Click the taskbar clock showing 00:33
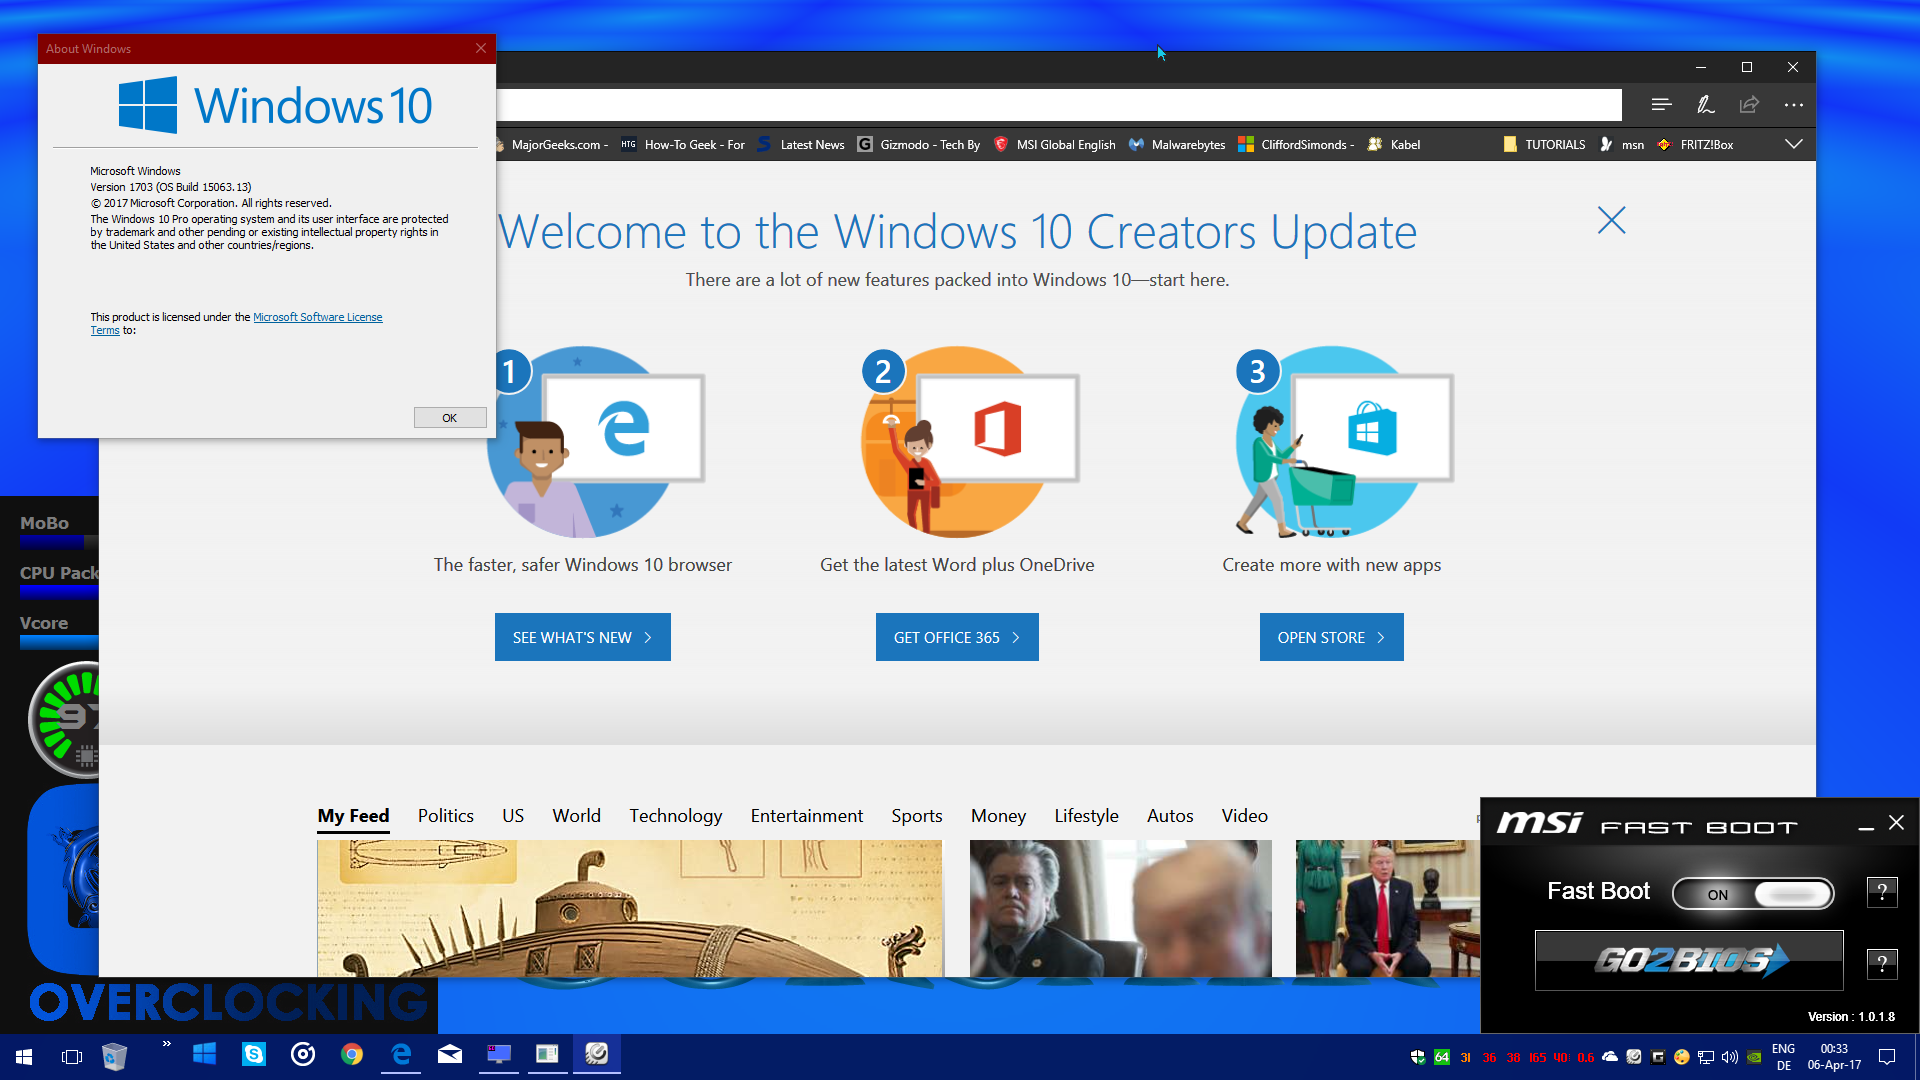 (x=1834, y=1057)
